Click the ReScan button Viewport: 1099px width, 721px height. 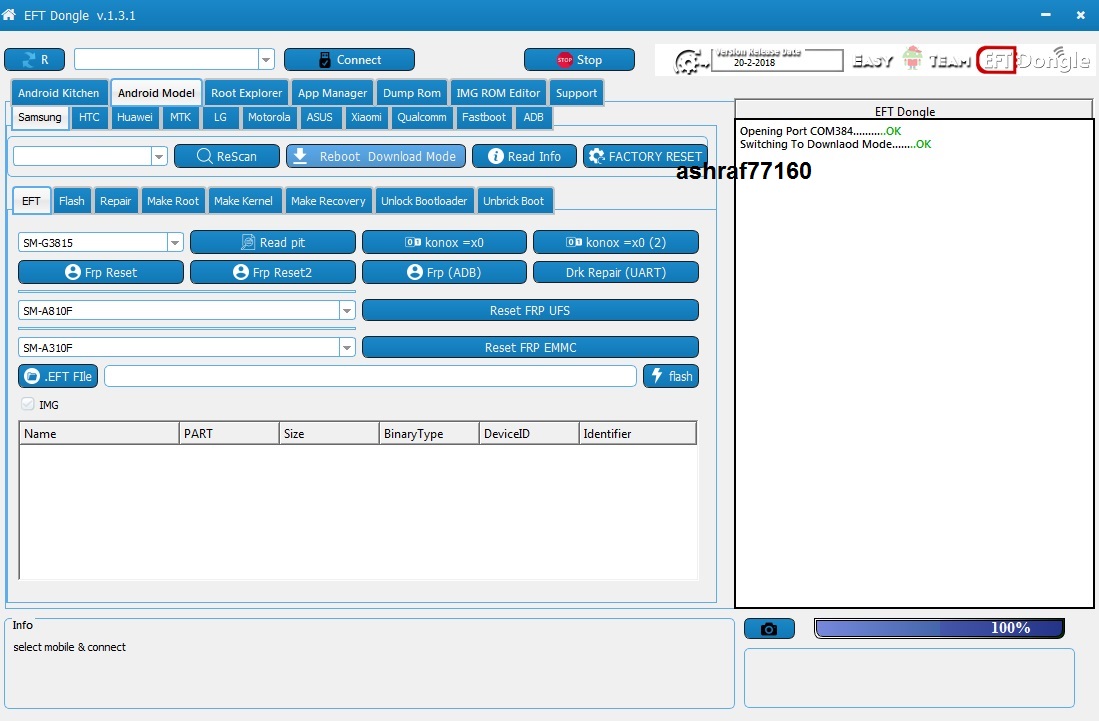coord(226,156)
